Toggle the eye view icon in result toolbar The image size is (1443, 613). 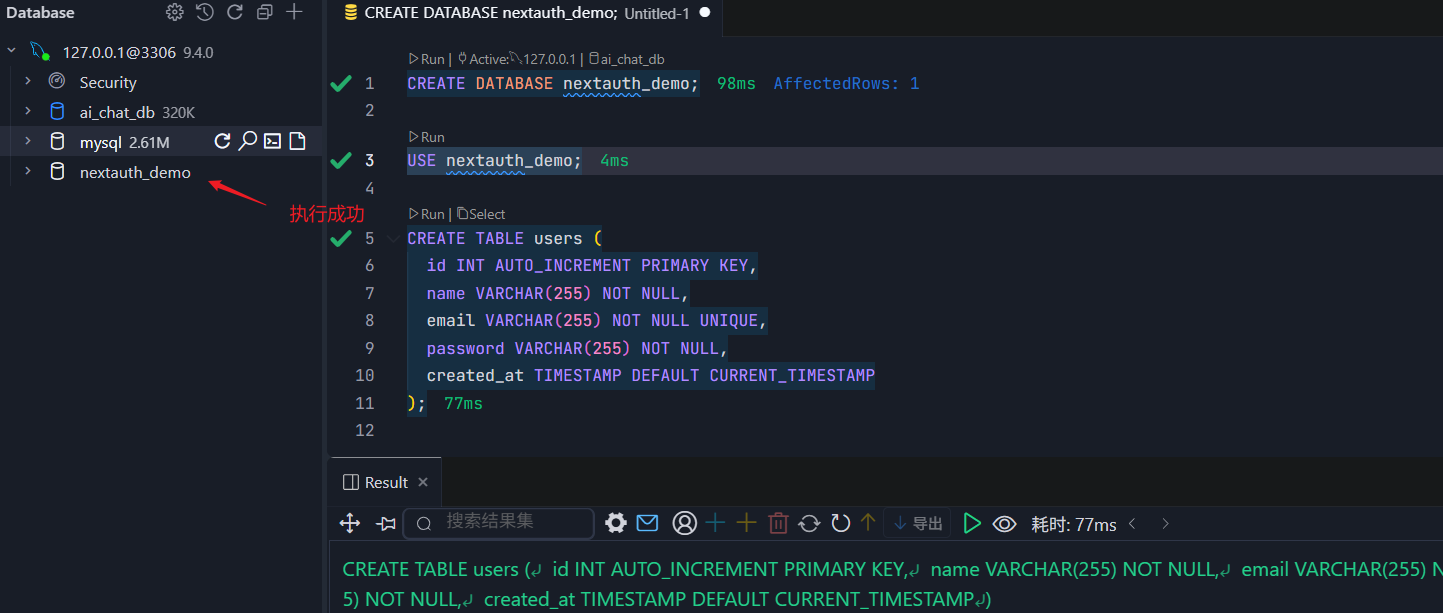[1004, 524]
